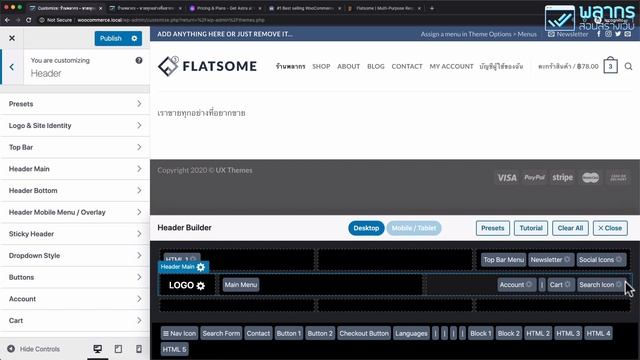Go back using the left chevron arrow

point(12,67)
